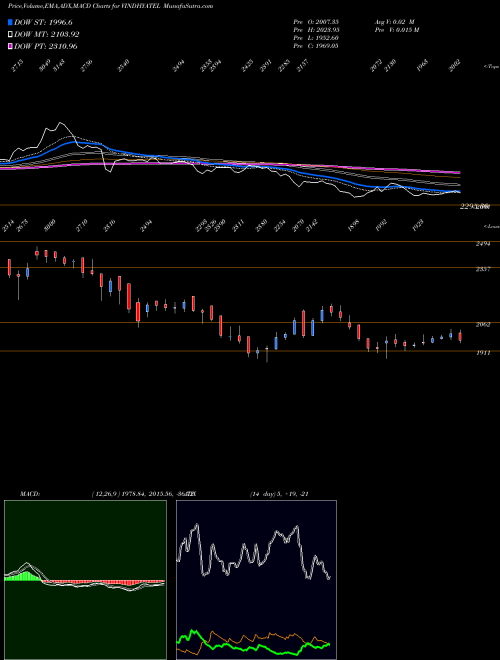
Task: Select the 'DOW ST: 1996.6' legend text
Action: [43, 22]
